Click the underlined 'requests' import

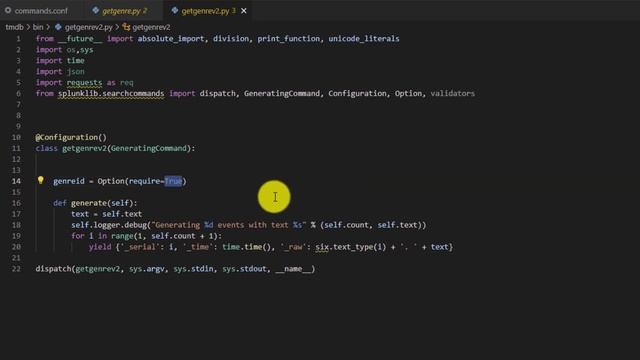pyautogui.click(x=84, y=82)
